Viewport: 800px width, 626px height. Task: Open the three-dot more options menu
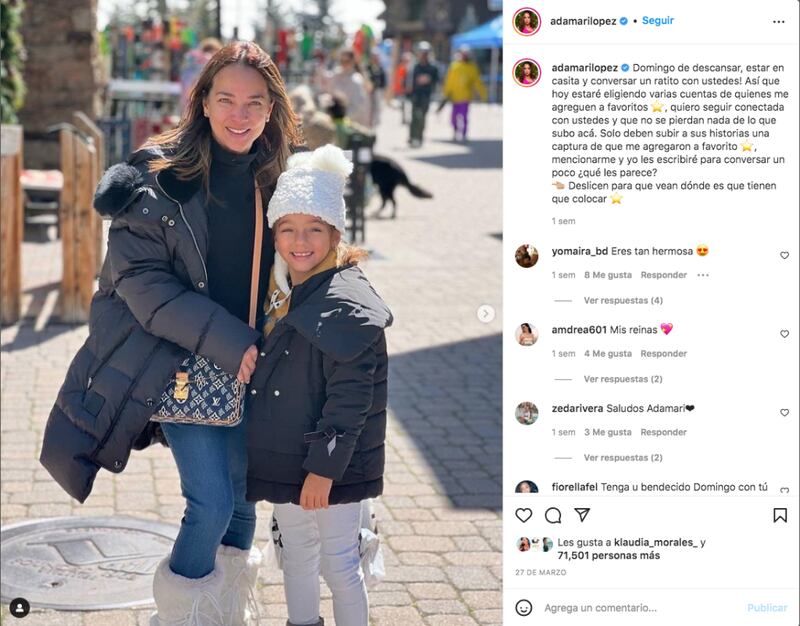click(779, 21)
